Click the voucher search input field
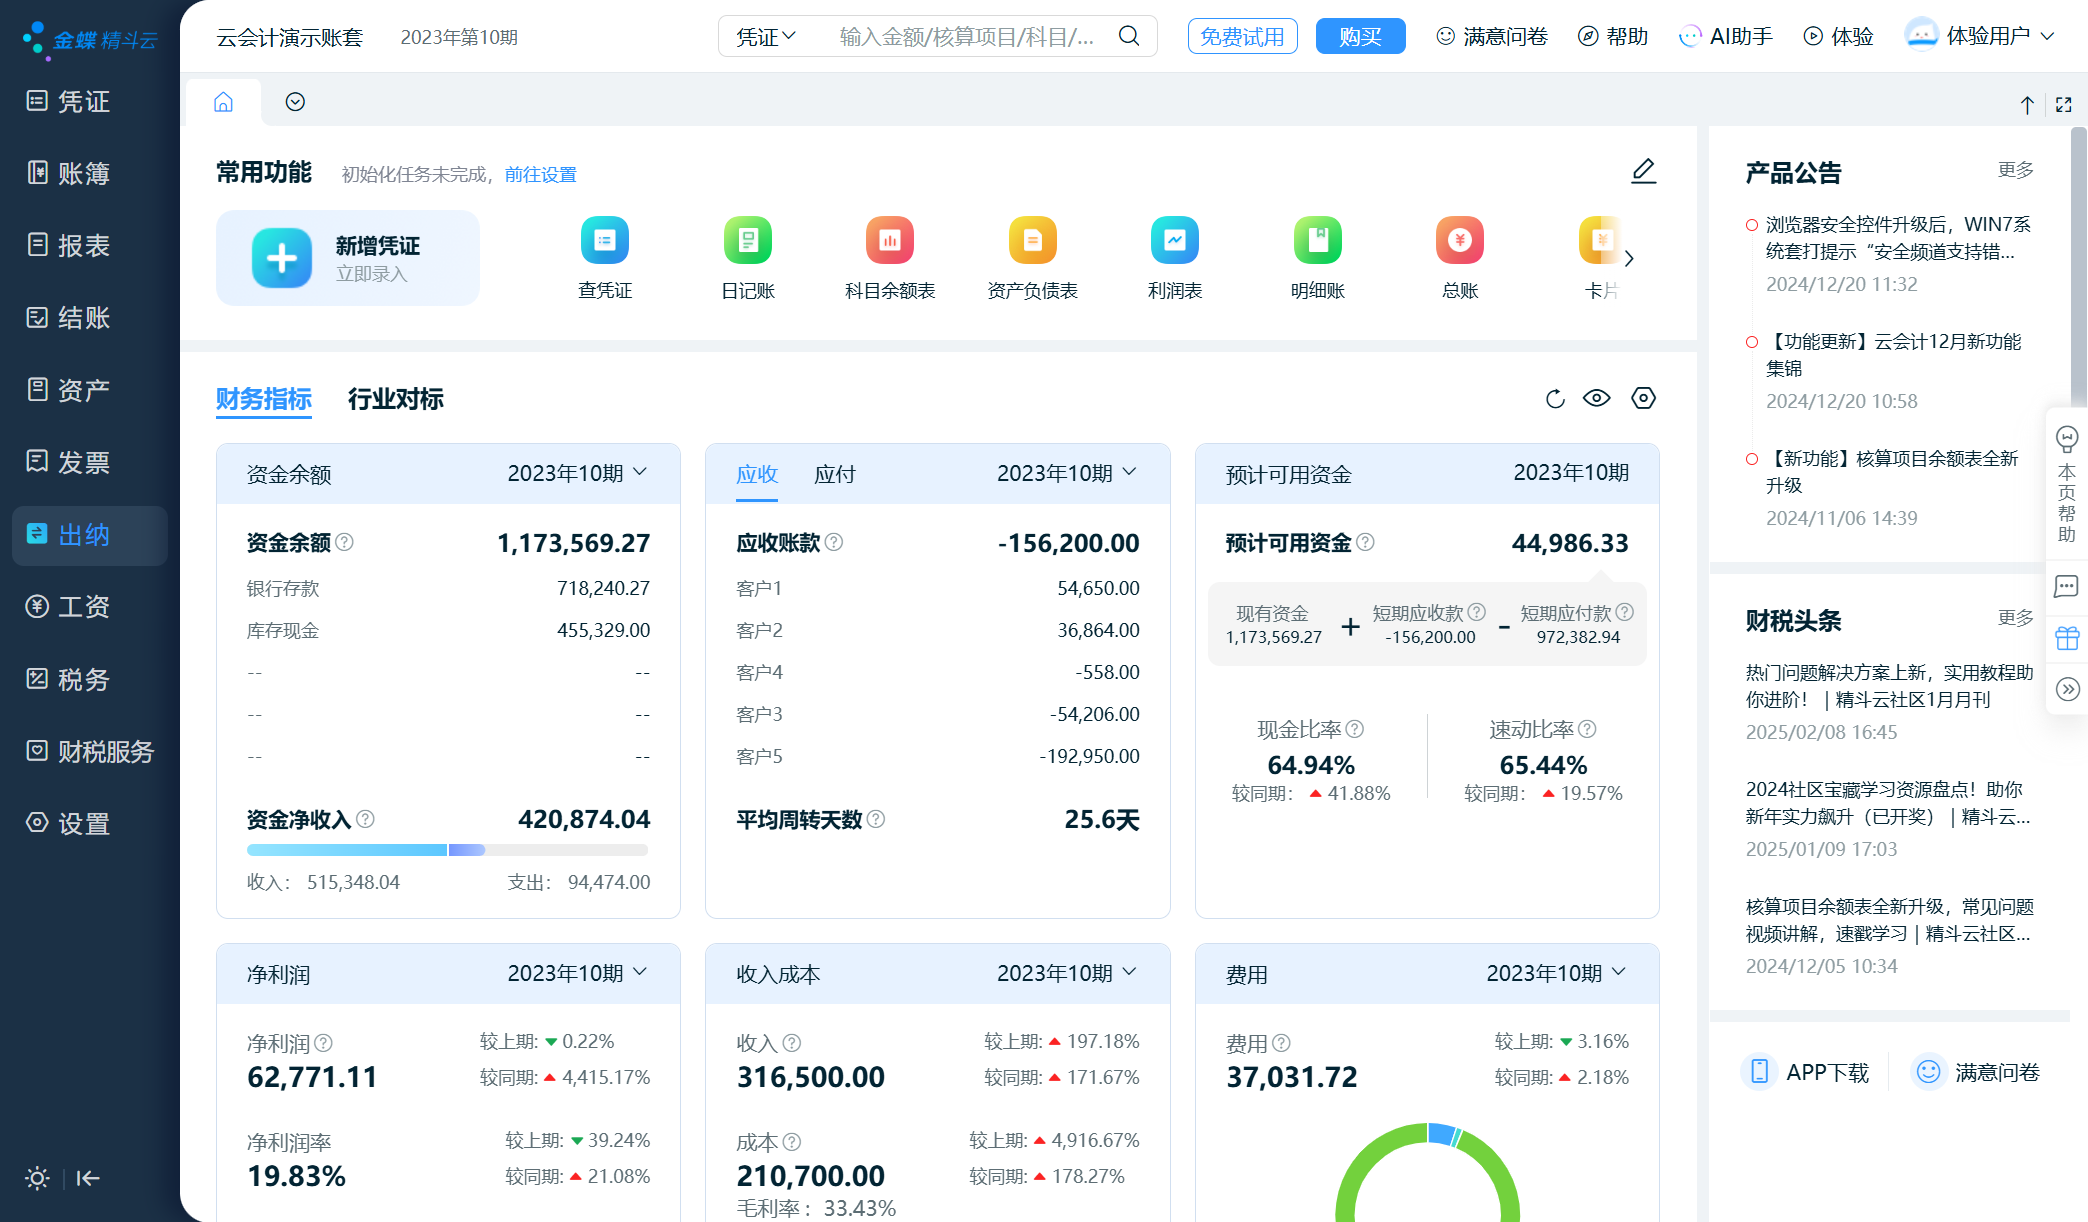This screenshot has width=2088, height=1222. click(x=966, y=37)
